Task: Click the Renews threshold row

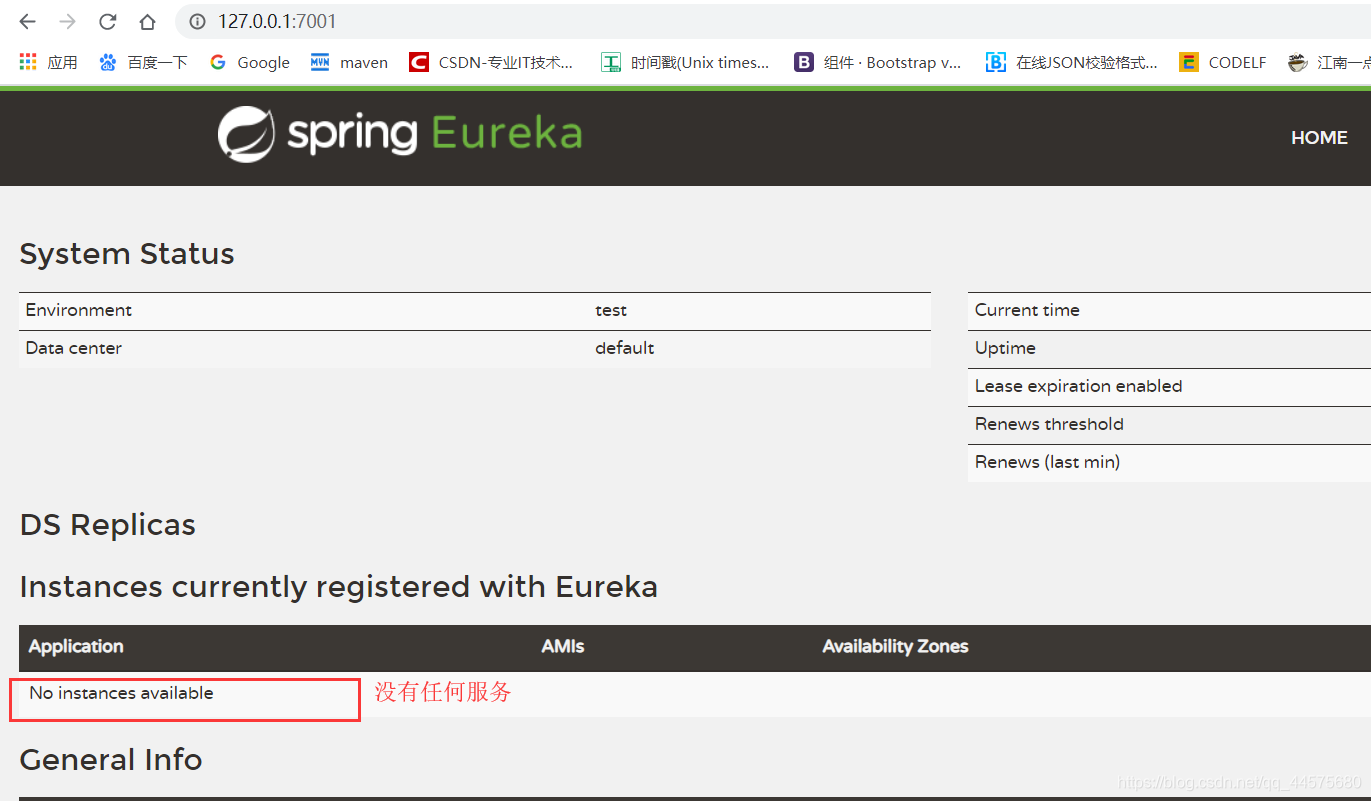Action: (1169, 425)
